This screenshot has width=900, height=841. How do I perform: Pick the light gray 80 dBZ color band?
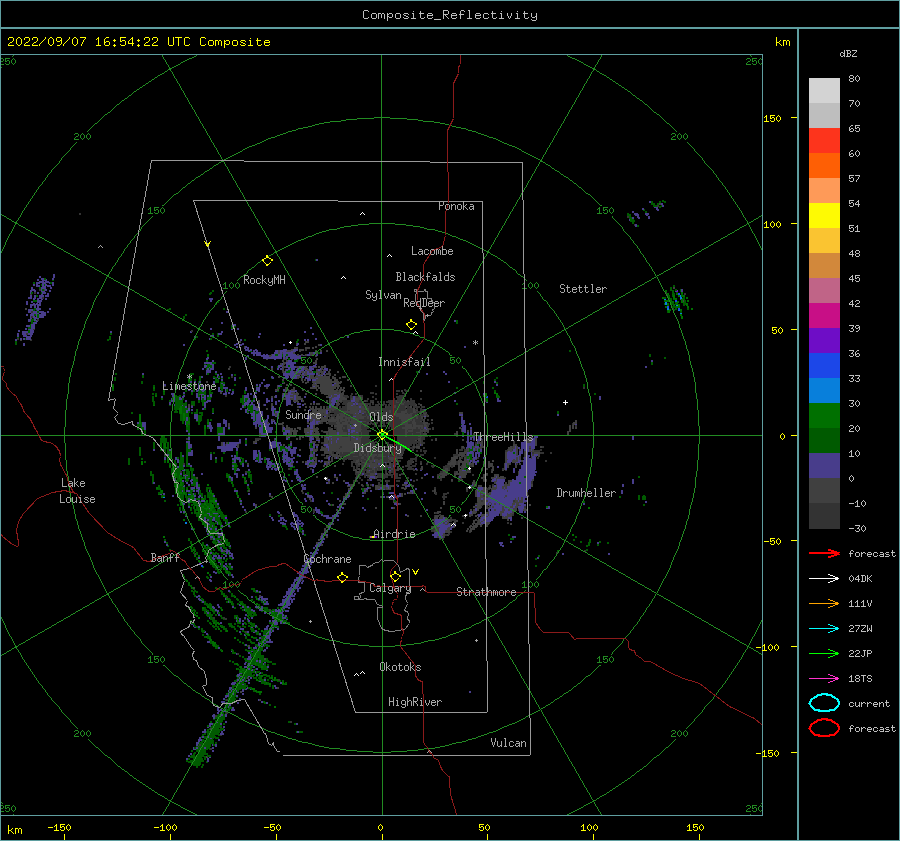point(824,90)
